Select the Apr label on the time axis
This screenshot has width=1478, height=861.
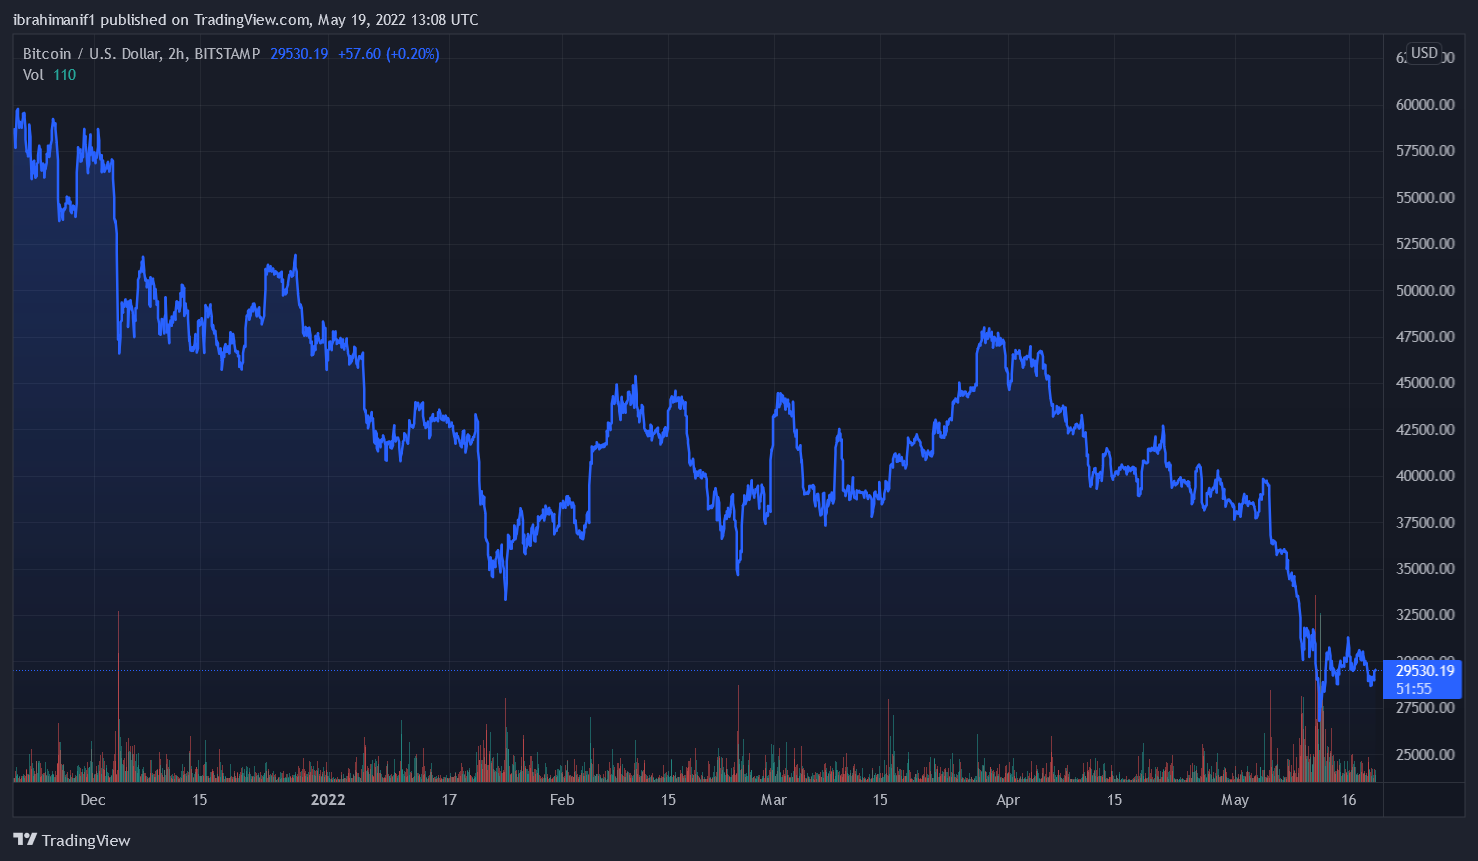coord(1008,800)
